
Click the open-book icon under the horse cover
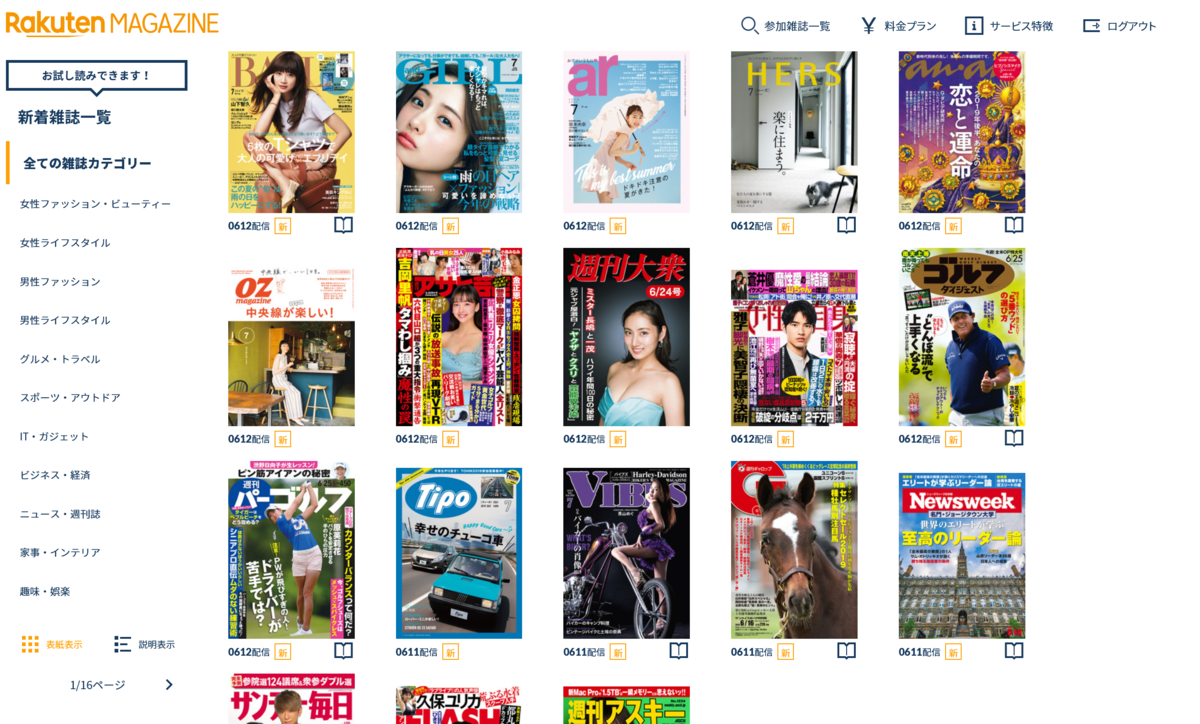click(x=846, y=651)
